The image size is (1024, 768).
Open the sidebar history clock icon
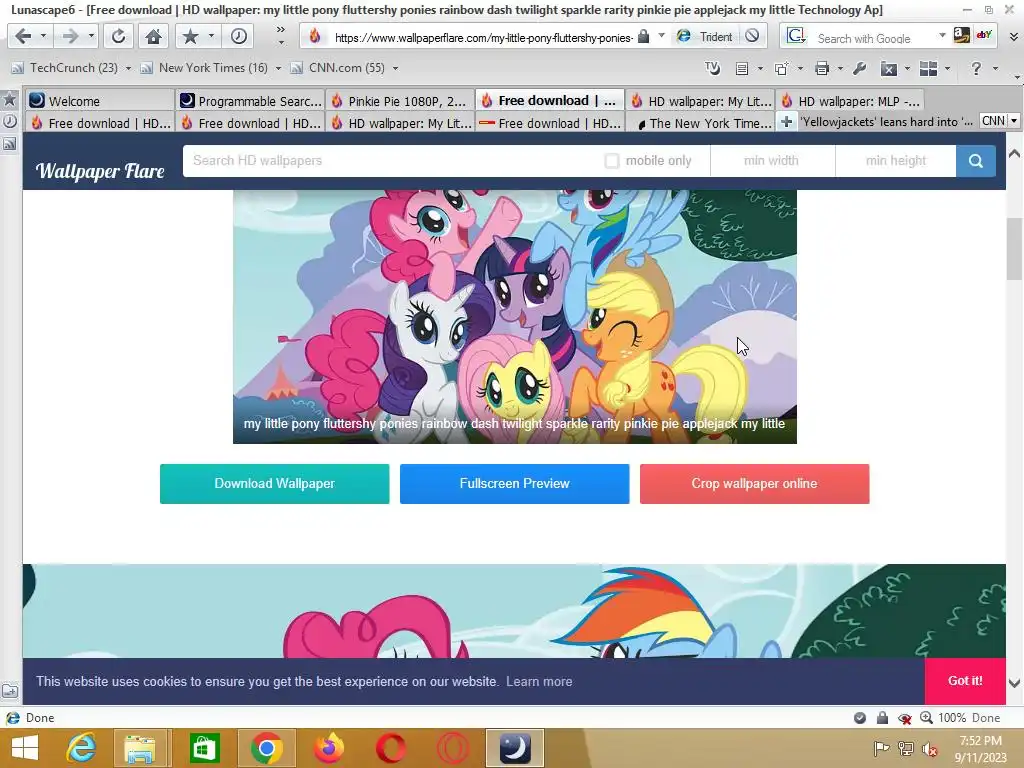(x=10, y=121)
